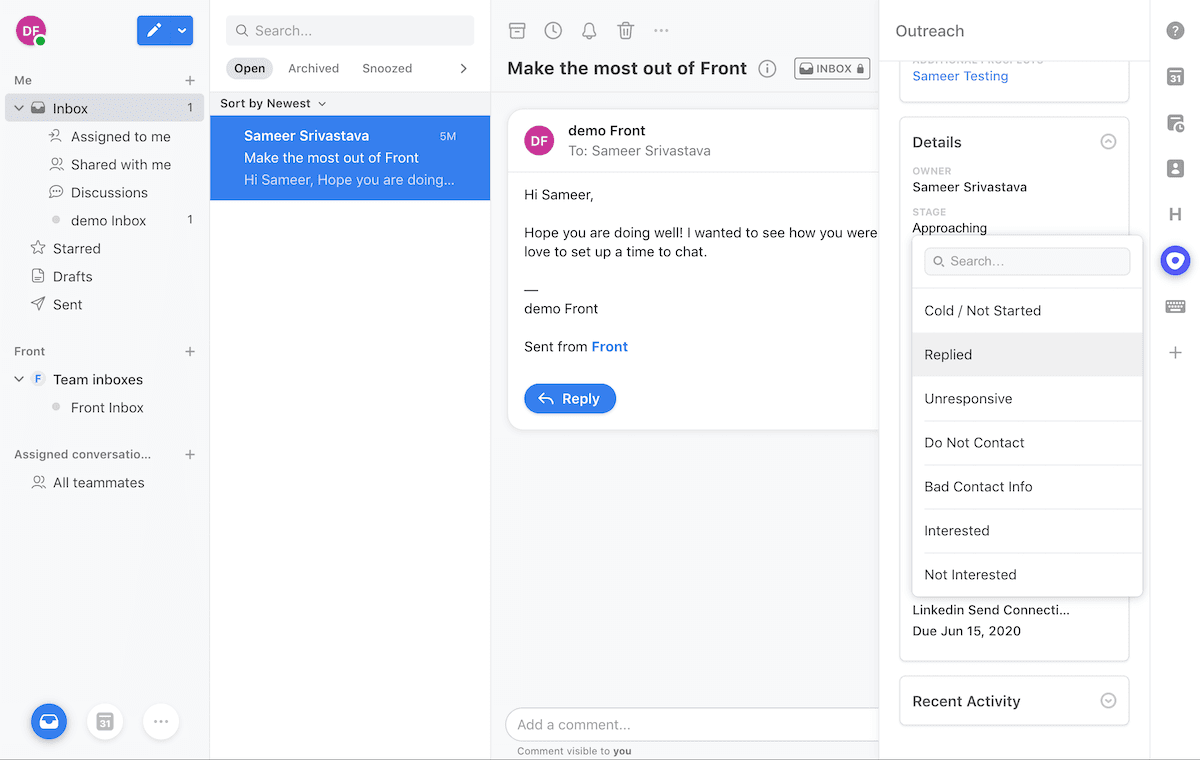Trash the conversation using the delete icon
The width and height of the screenshot is (1200, 760).
coord(625,30)
